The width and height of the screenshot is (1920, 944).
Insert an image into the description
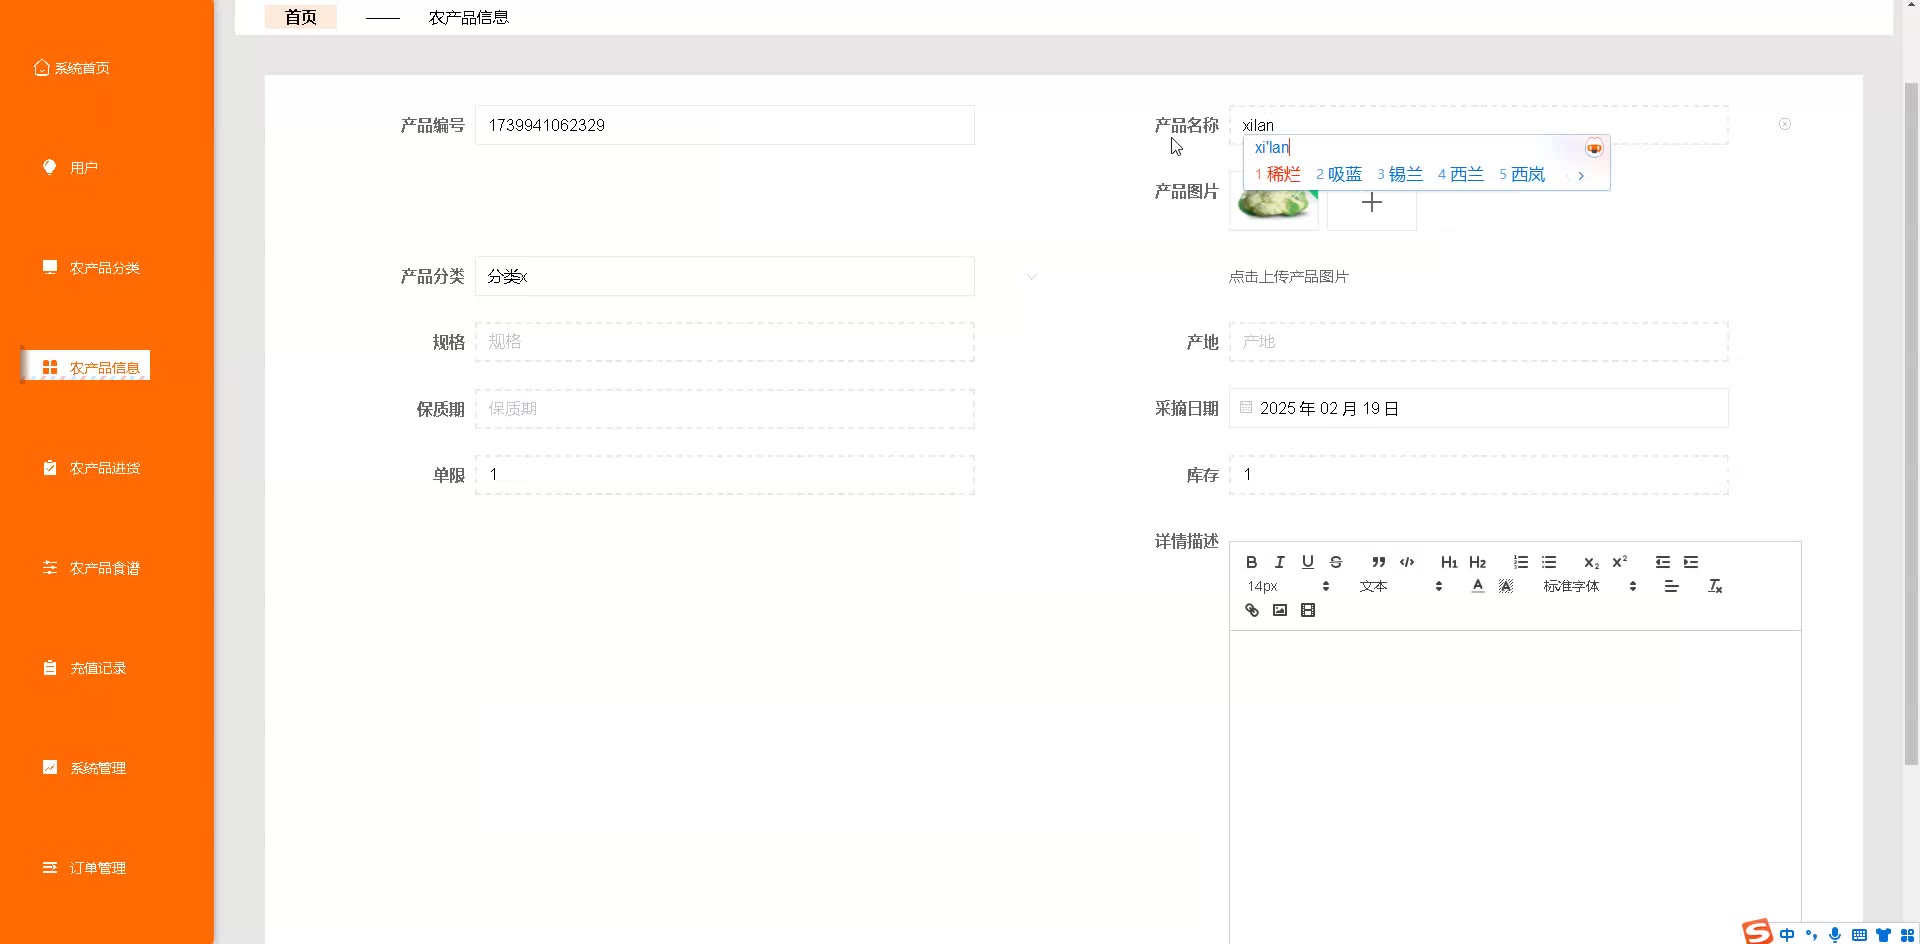1279,610
